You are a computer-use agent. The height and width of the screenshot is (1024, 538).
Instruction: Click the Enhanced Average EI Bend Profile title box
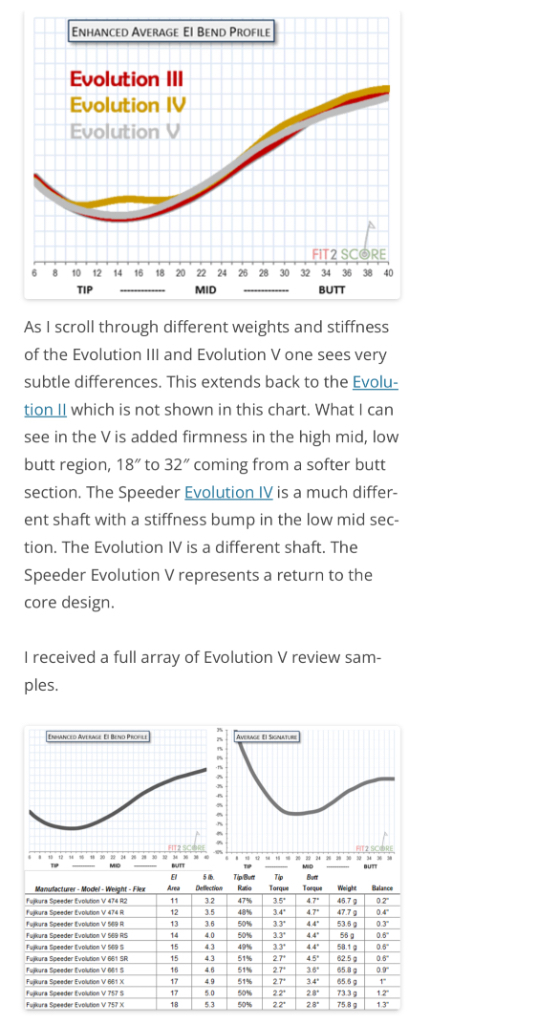point(172,31)
